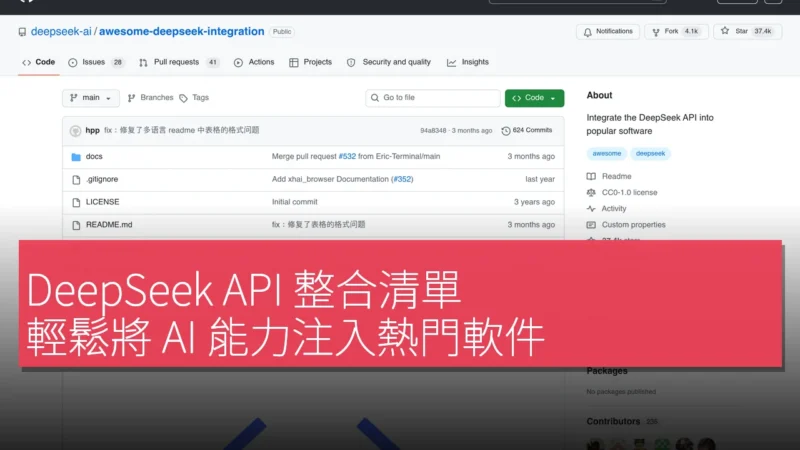Click the awesome topic tag
The width and height of the screenshot is (800, 450).
(607, 154)
